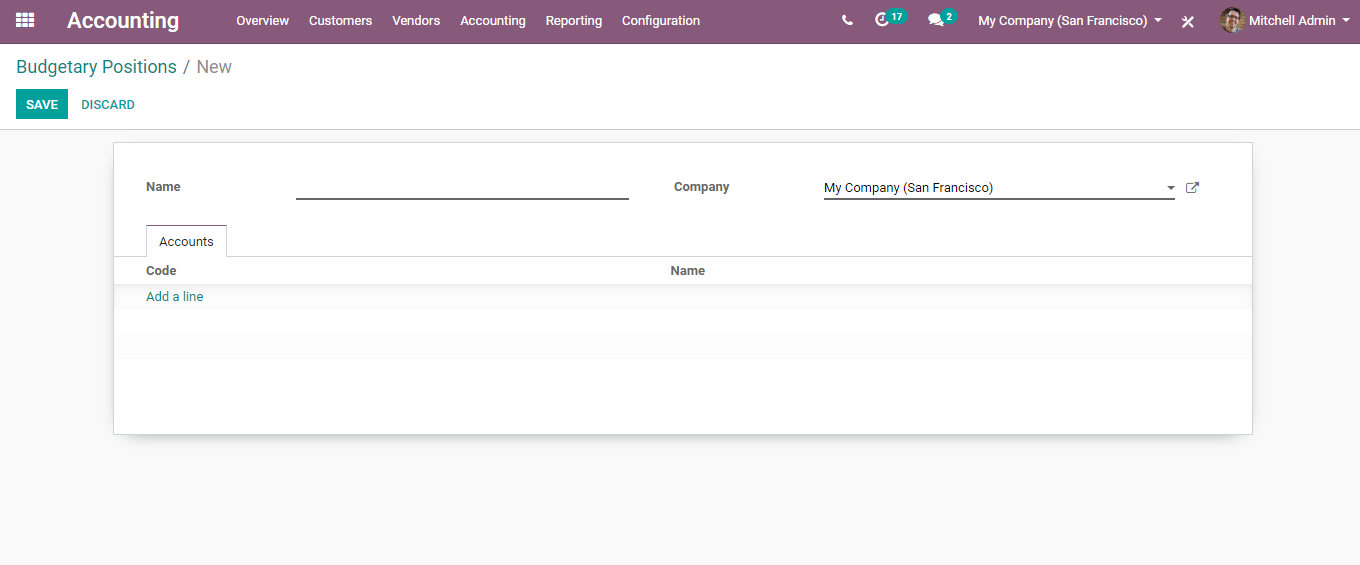Open the Mitchell Admin user menu

(1284, 20)
